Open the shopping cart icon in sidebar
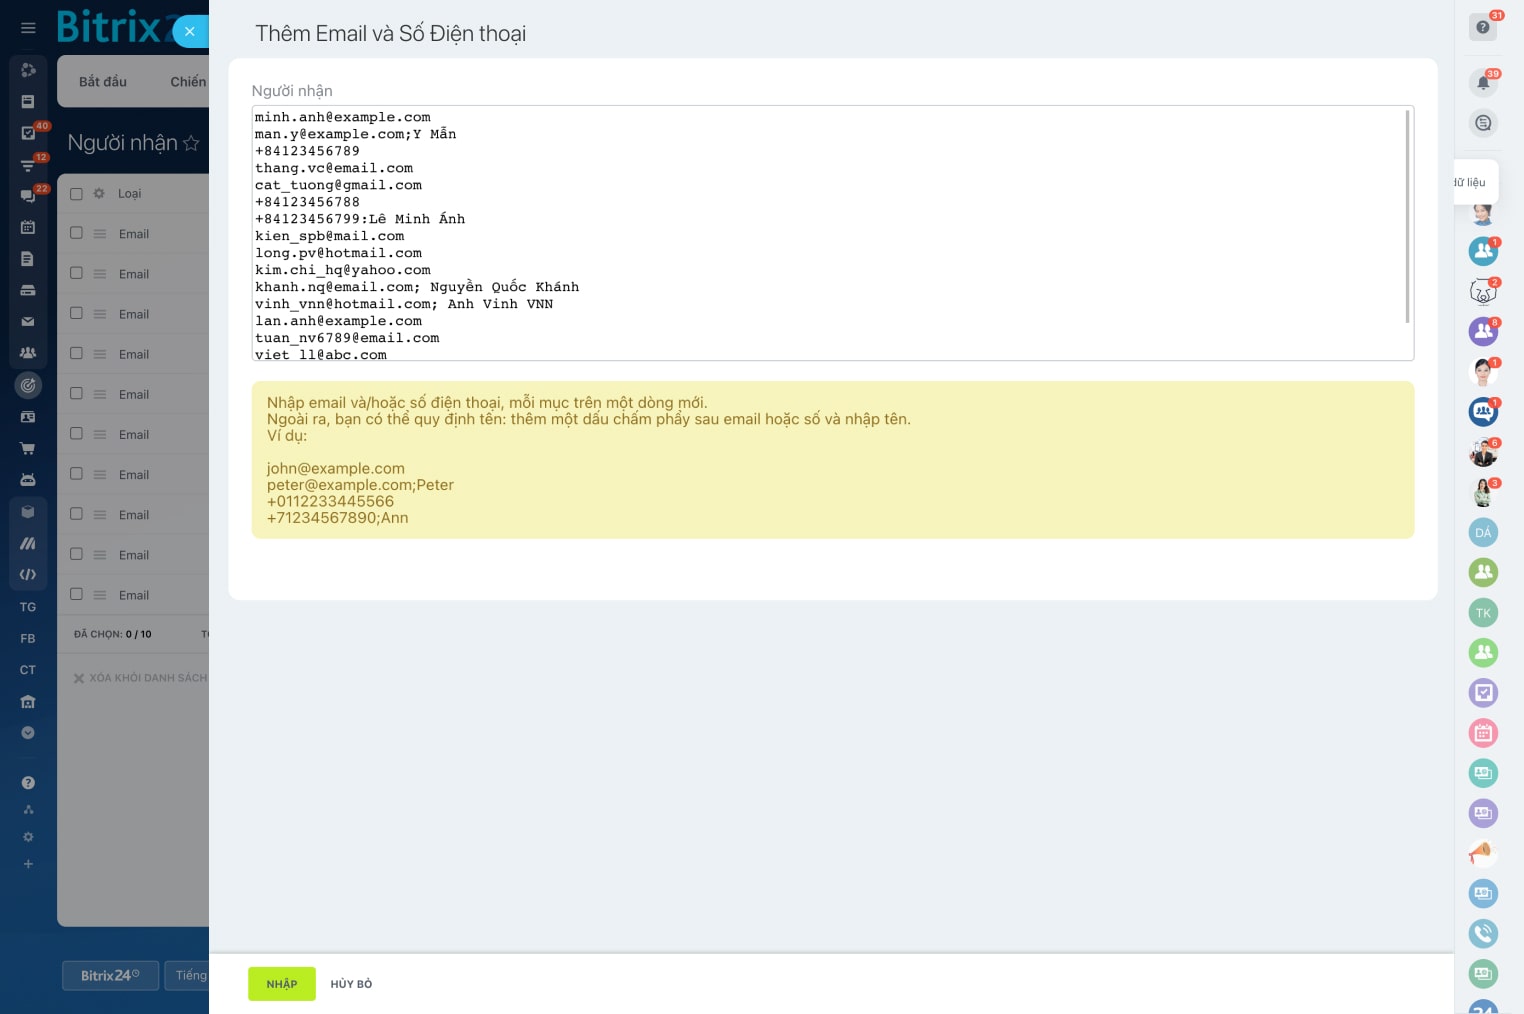Image resolution: width=1524 pixels, height=1014 pixels. [x=28, y=448]
